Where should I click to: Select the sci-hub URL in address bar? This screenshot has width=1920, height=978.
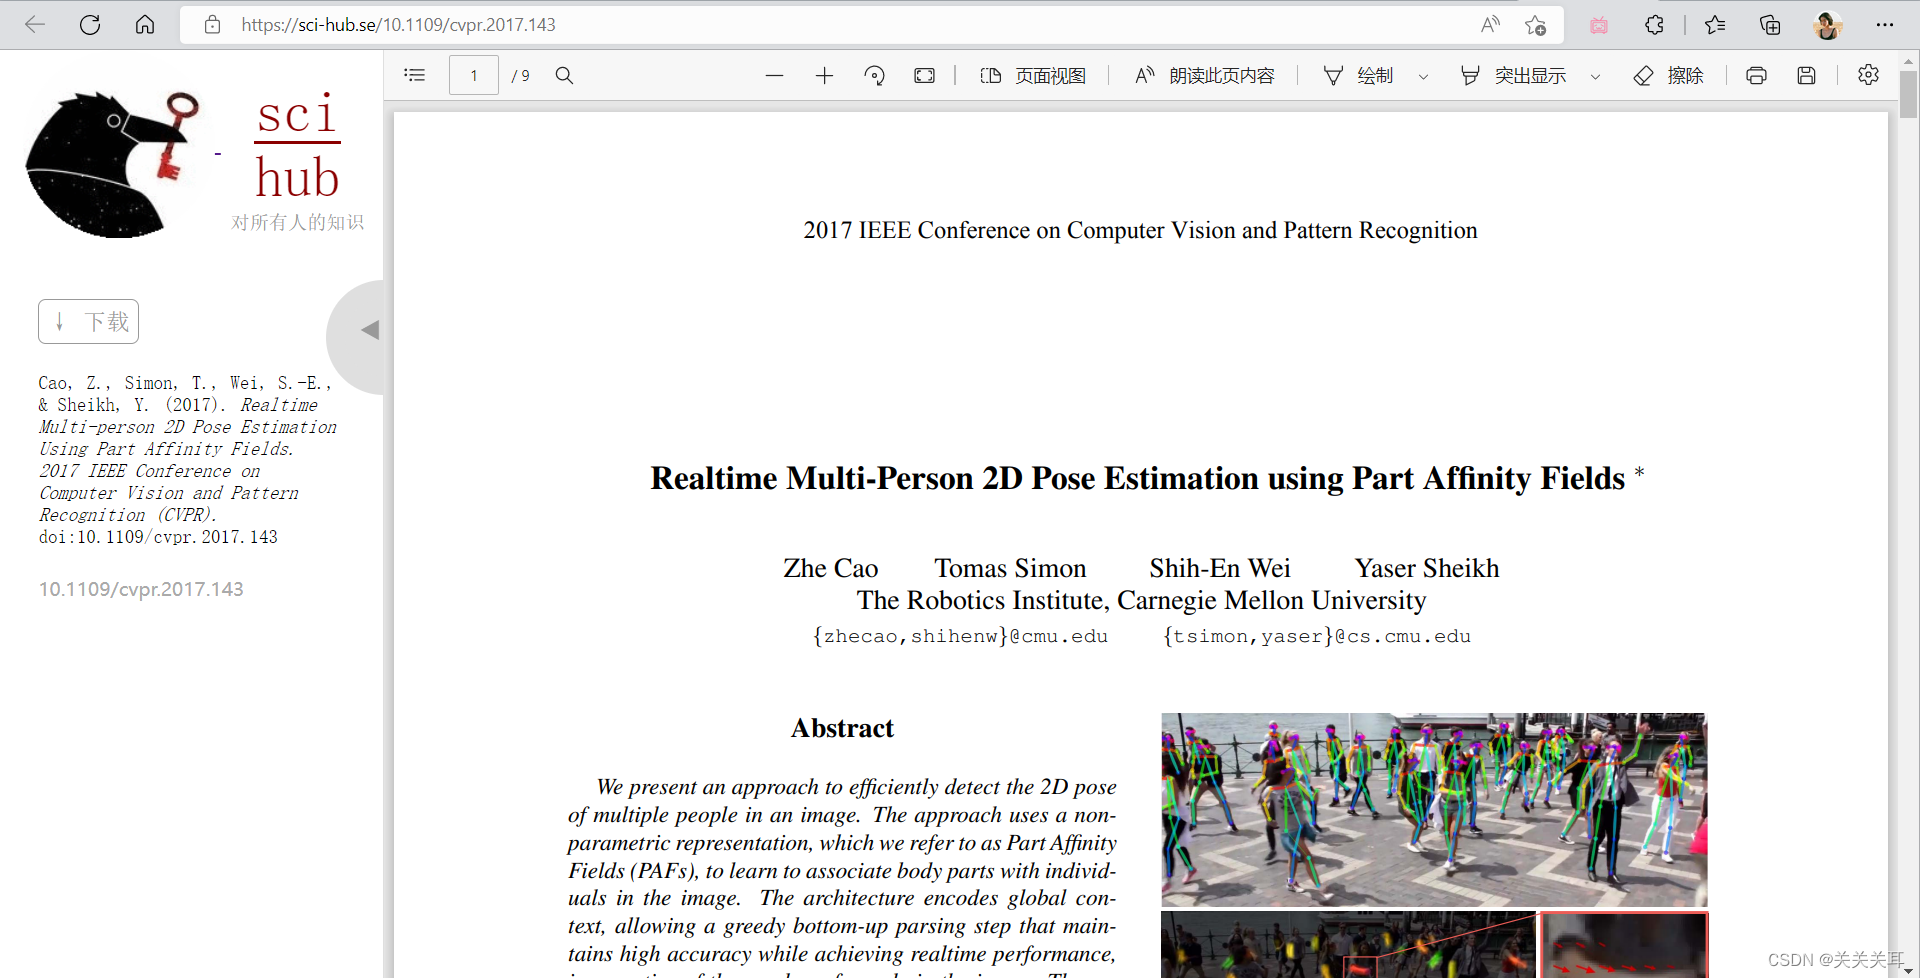point(398,25)
